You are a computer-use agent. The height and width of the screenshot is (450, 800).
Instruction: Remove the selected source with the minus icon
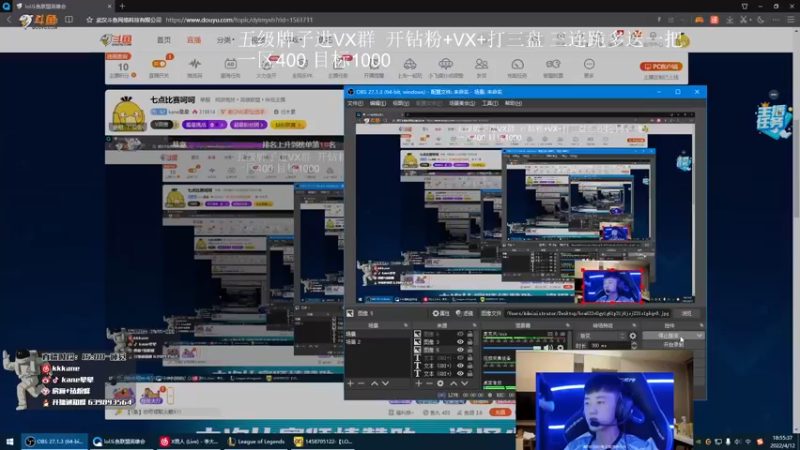pos(429,383)
